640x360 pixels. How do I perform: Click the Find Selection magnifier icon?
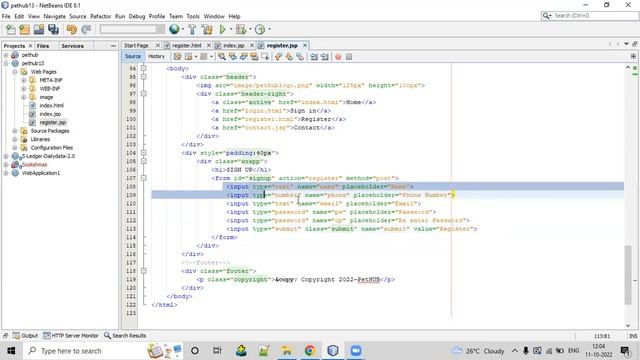[x=222, y=57]
